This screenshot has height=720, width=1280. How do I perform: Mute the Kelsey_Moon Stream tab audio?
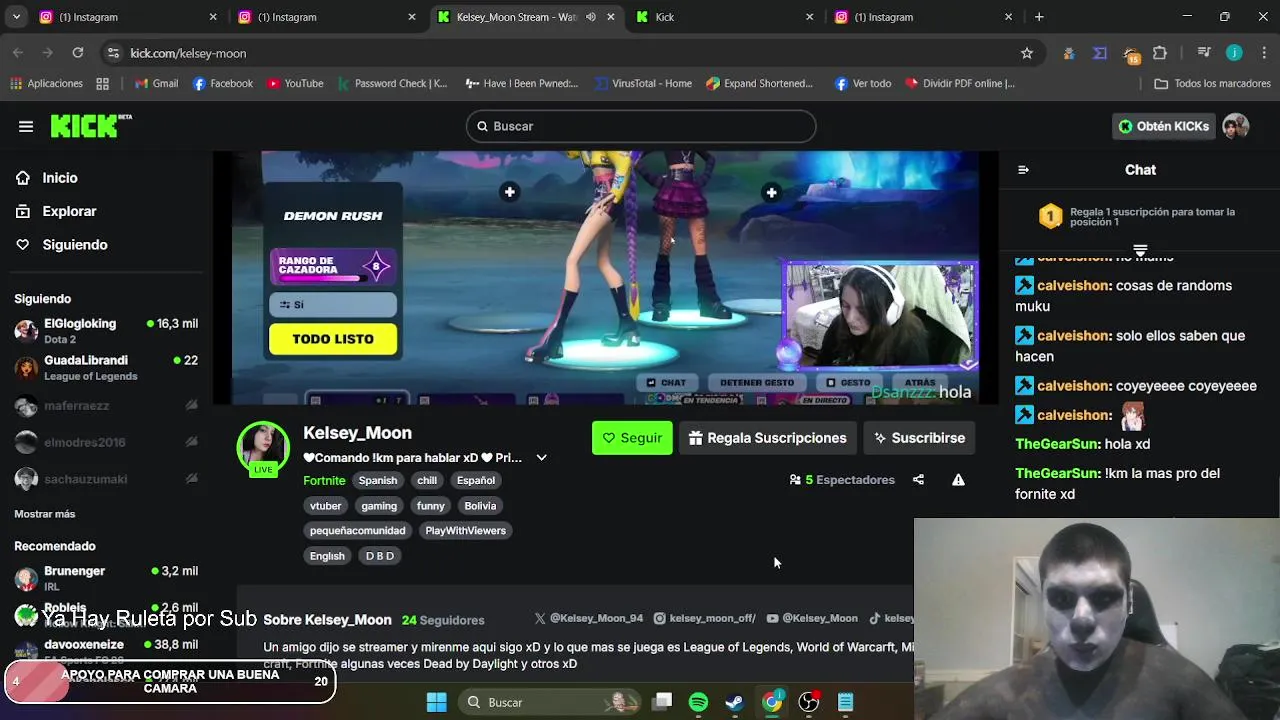point(591,17)
